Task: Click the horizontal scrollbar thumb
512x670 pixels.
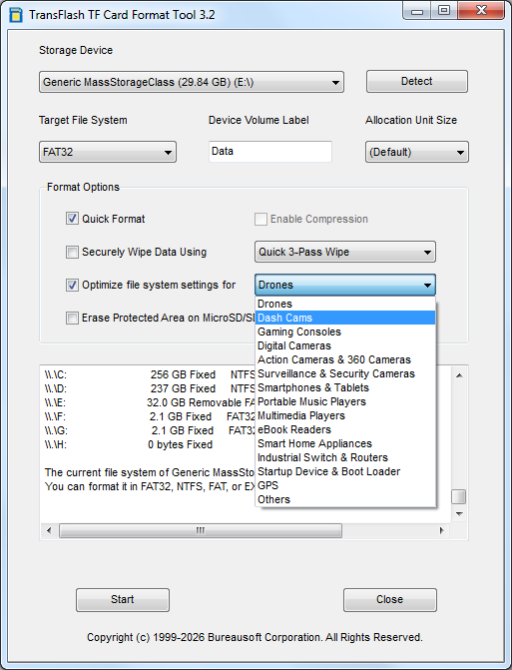Action: [x=200, y=530]
